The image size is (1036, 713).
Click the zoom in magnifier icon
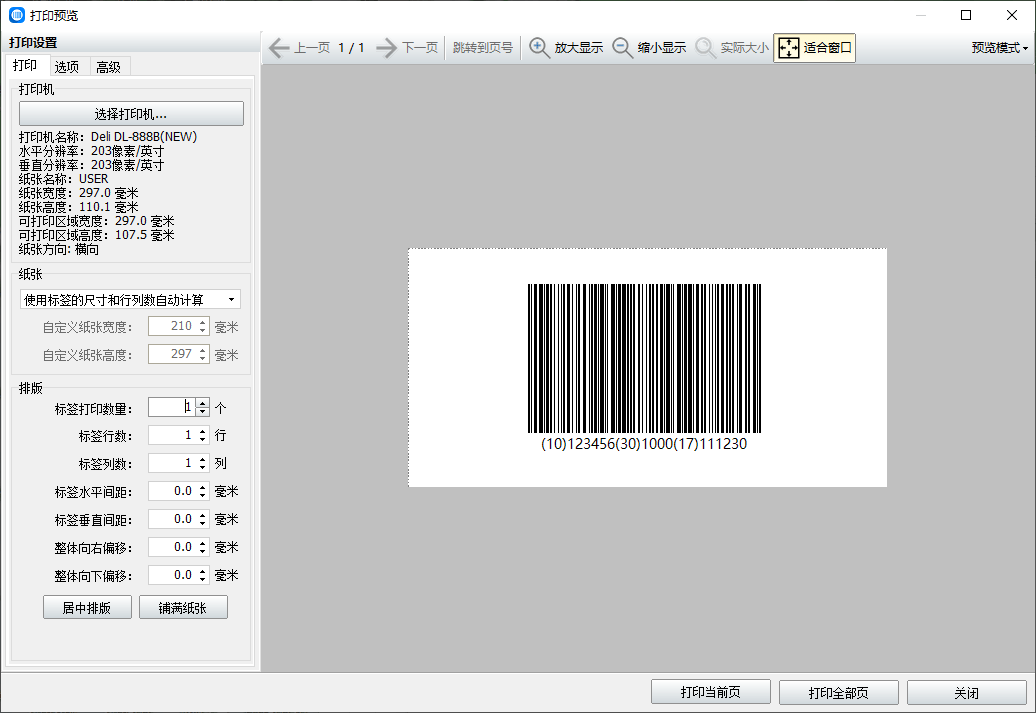click(x=540, y=48)
